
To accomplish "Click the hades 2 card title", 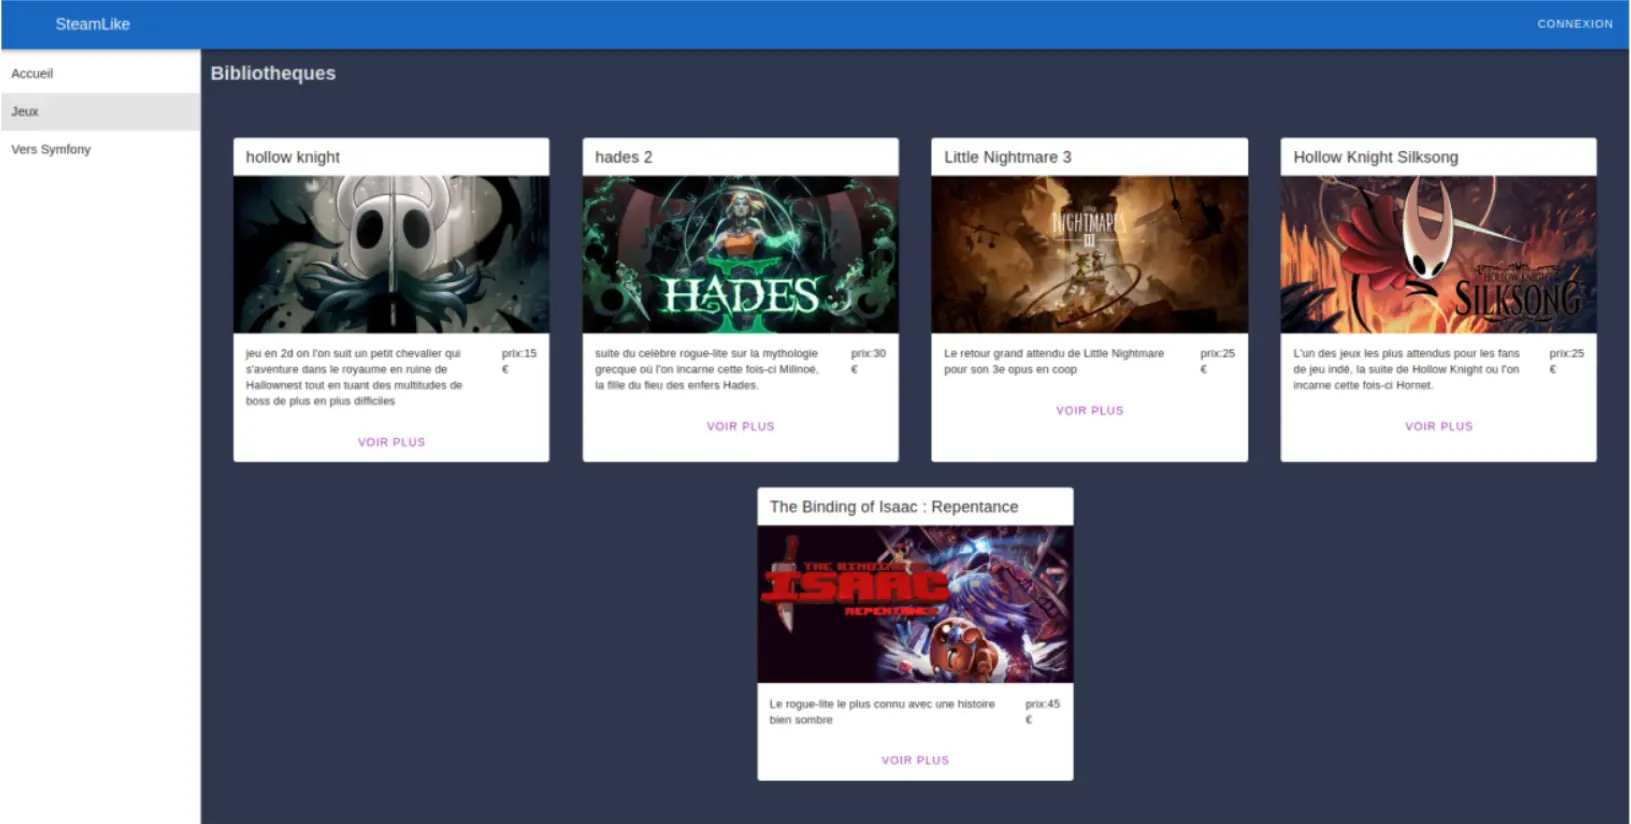I will pyautogui.click(x=623, y=157).
